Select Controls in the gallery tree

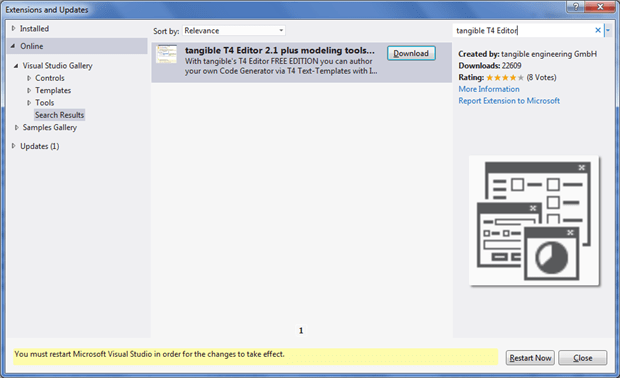pos(50,78)
